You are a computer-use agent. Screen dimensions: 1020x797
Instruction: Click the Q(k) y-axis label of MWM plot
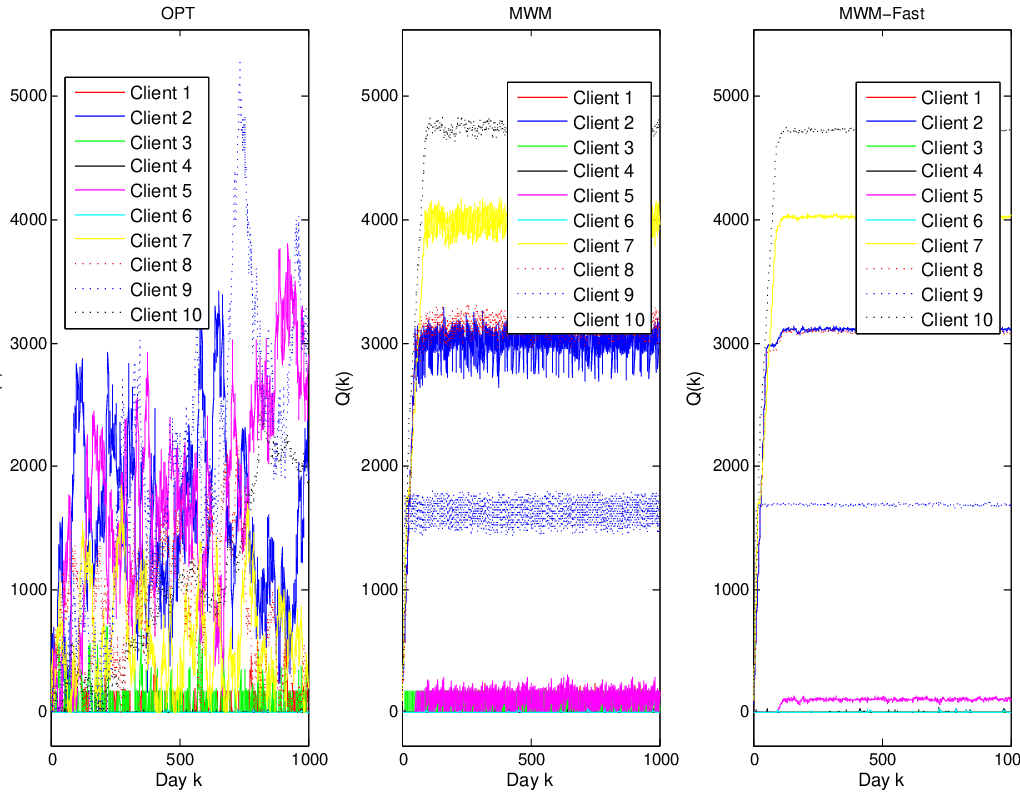(343, 388)
